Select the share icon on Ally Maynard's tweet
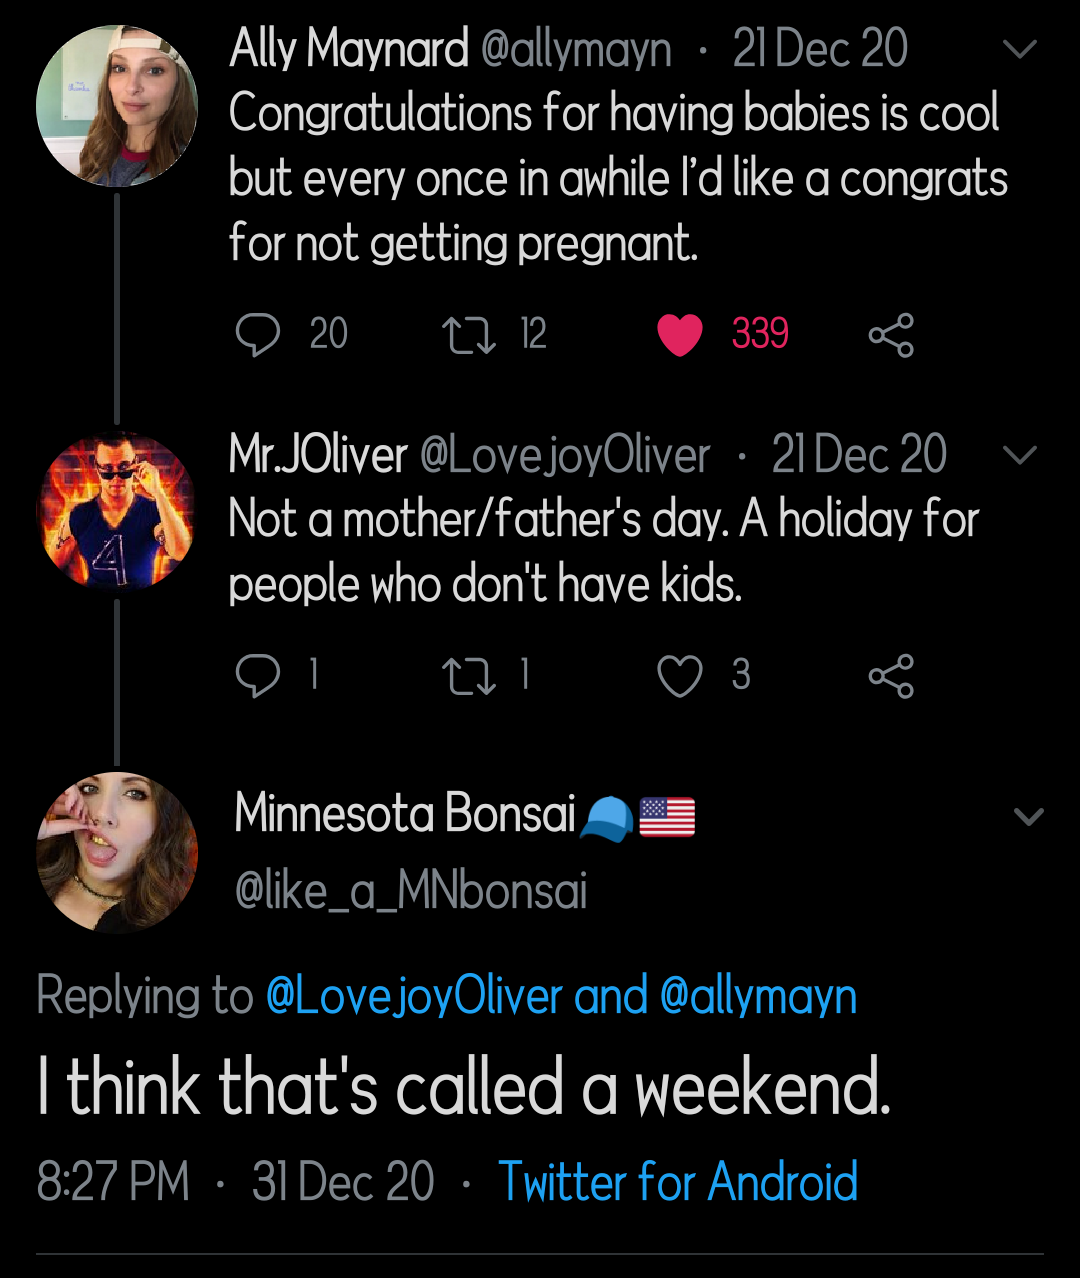 pyautogui.click(x=893, y=335)
